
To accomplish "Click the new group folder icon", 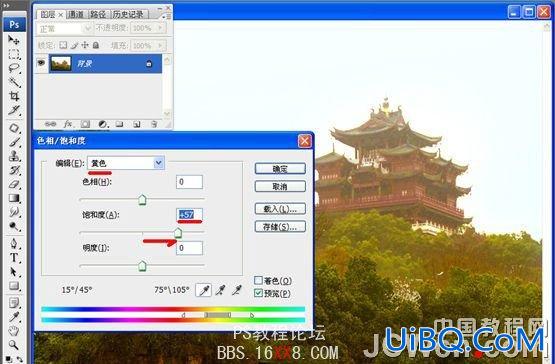I will tap(120, 124).
